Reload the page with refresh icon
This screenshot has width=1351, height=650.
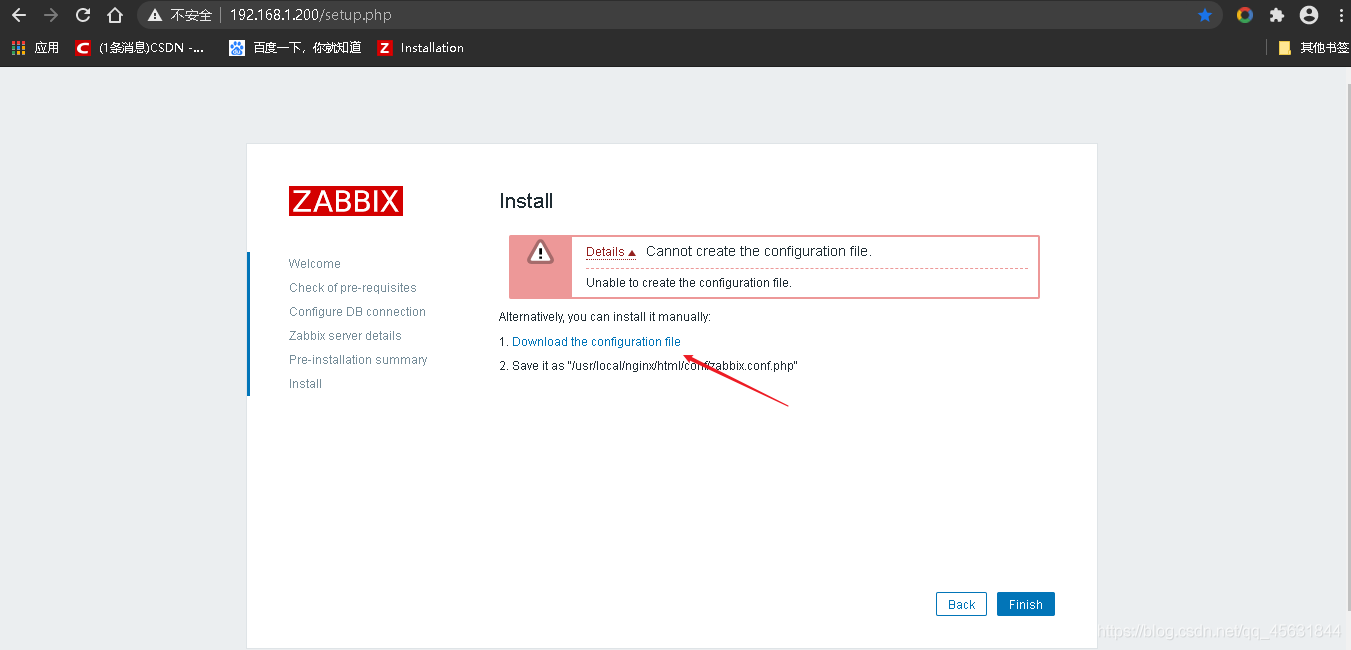(83, 15)
